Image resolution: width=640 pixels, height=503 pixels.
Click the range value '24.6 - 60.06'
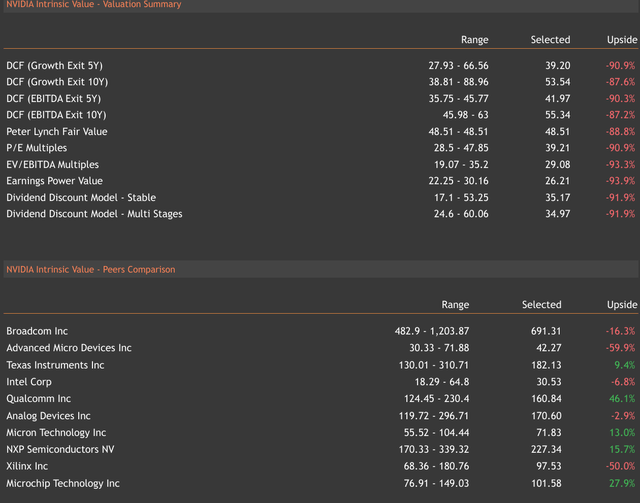pos(461,214)
